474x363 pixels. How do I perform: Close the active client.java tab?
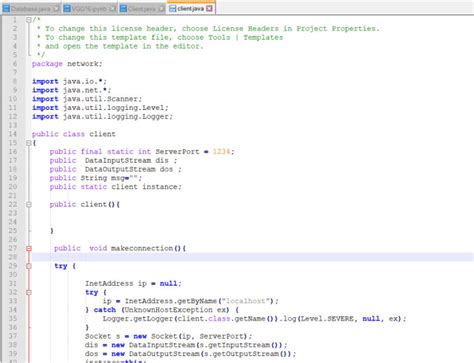[209, 8]
